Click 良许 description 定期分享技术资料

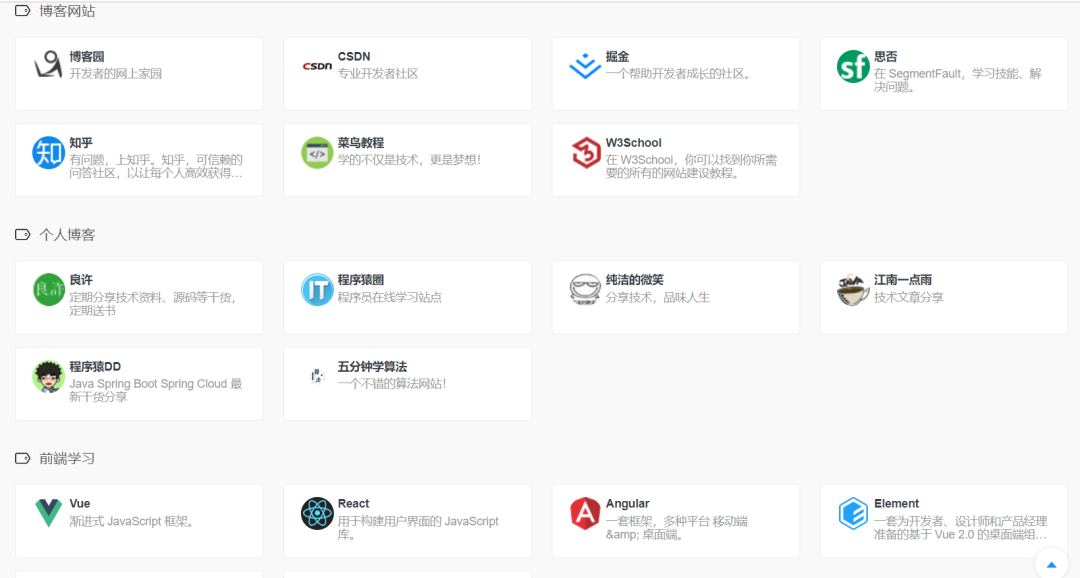[x=153, y=304]
